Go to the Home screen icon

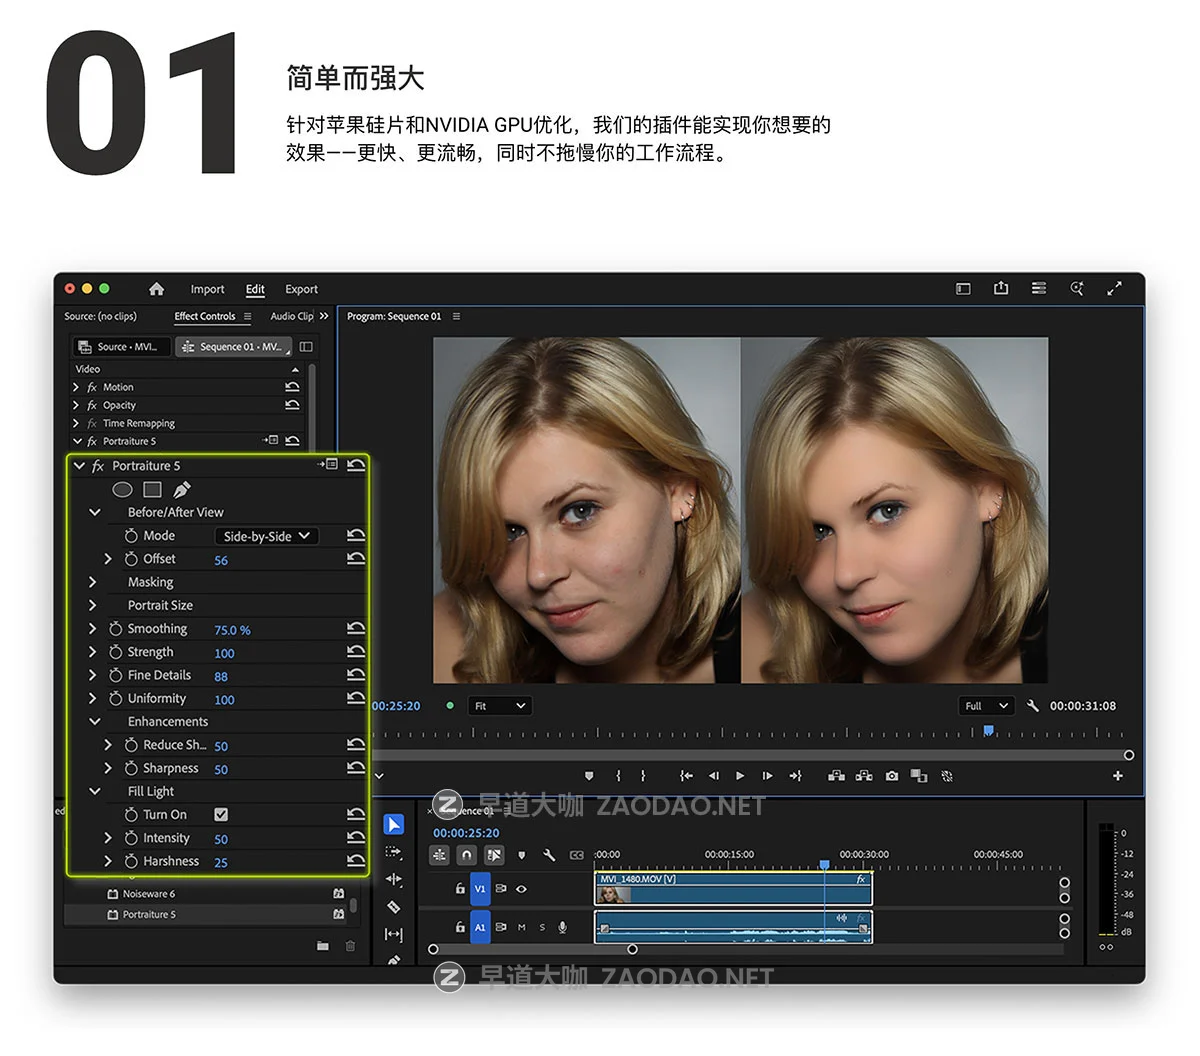pos(156,289)
